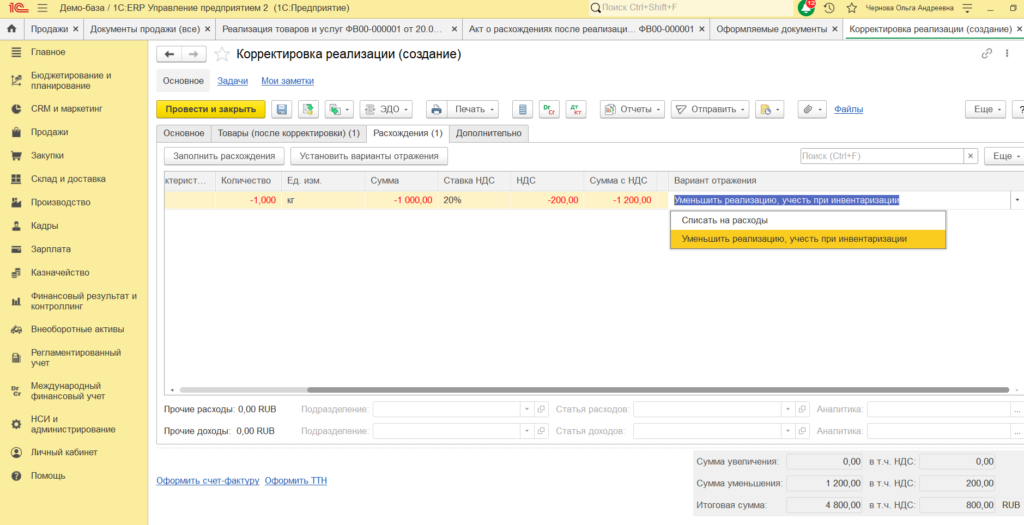Click Провести и закрыть button

211,110
